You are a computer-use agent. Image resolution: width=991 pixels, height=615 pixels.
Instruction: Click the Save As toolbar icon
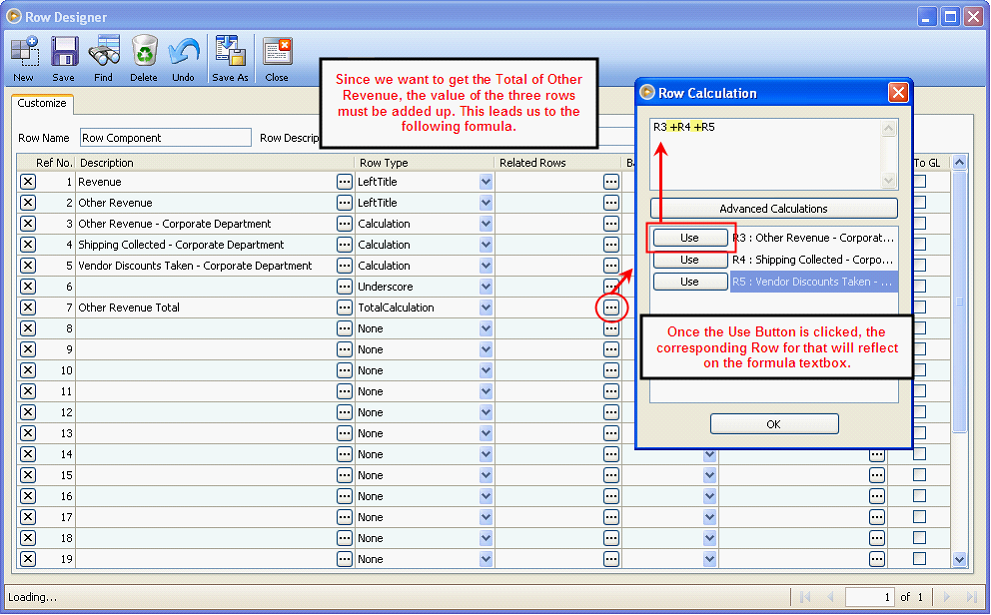230,59
